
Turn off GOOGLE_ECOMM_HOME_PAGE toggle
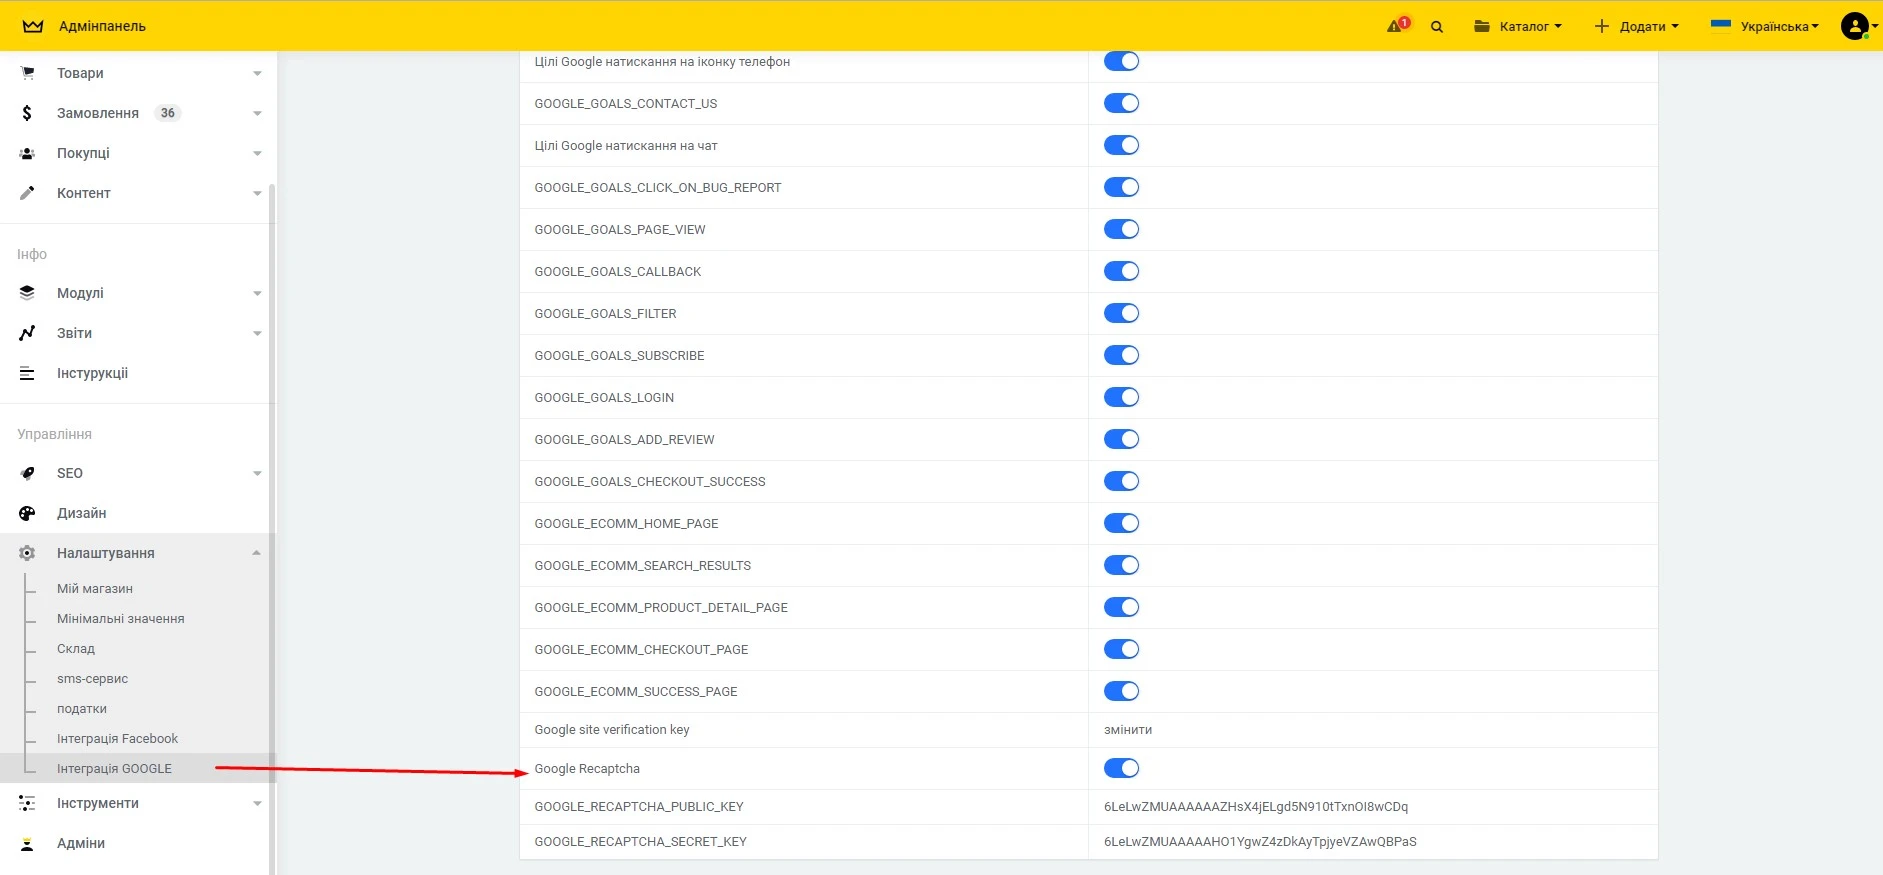tap(1121, 523)
